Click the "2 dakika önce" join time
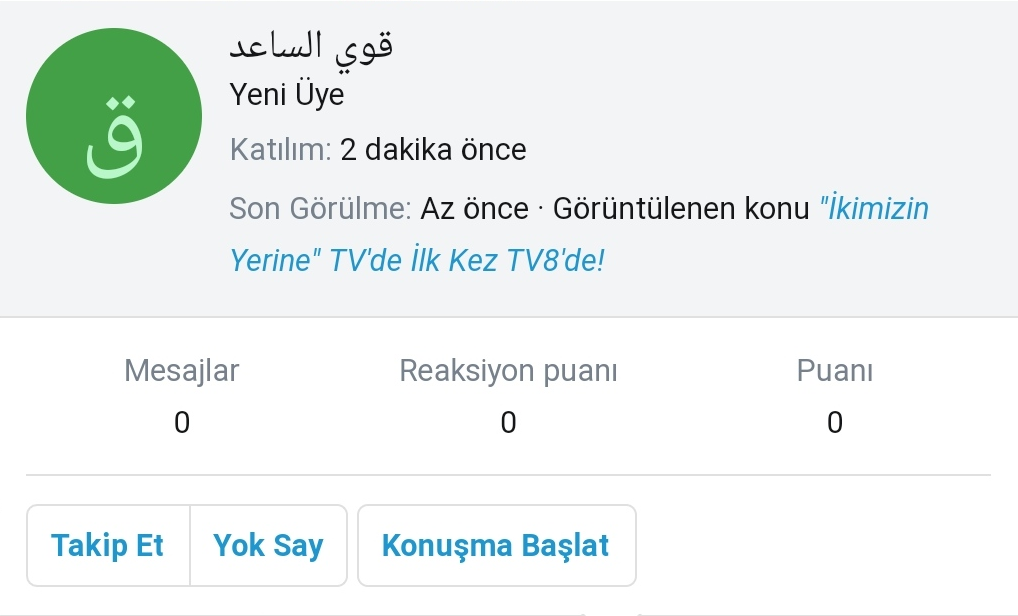The height and width of the screenshot is (616, 1018). click(433, 150)
